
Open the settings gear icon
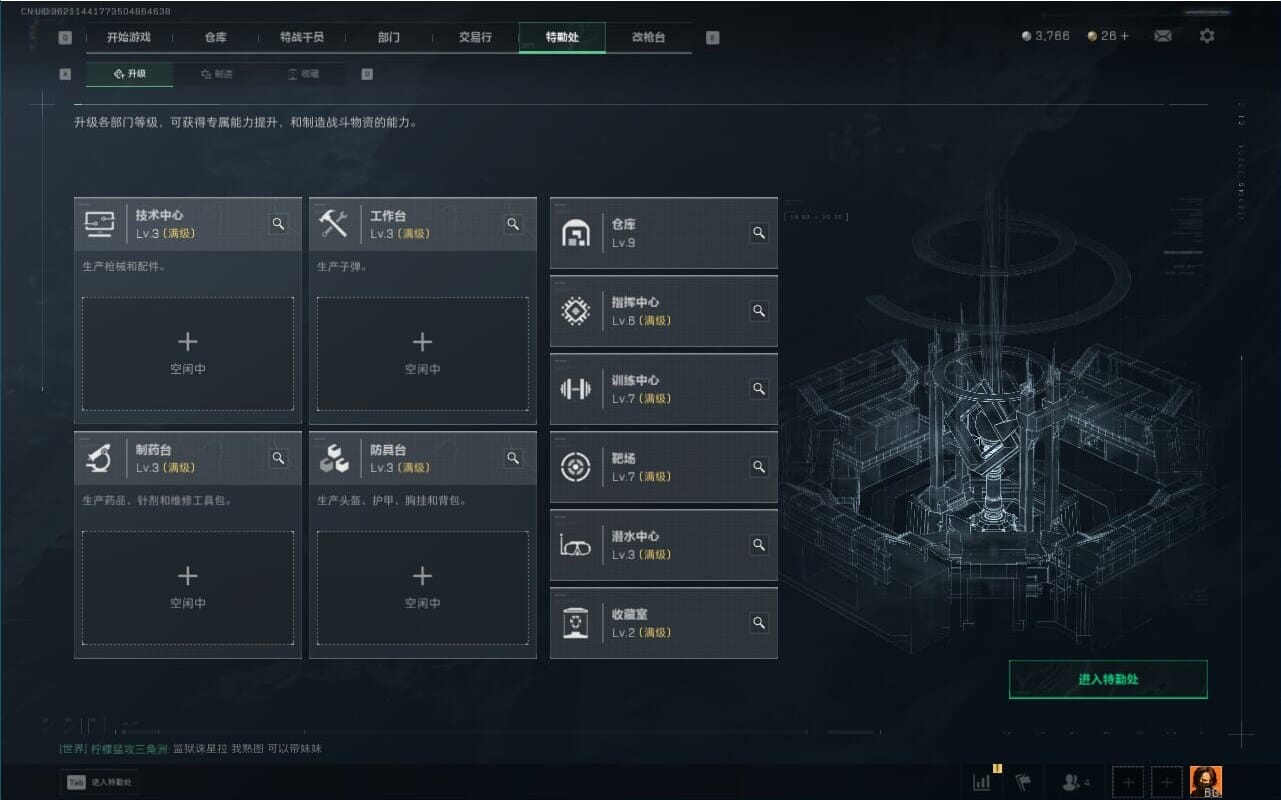click(1207, 36)
